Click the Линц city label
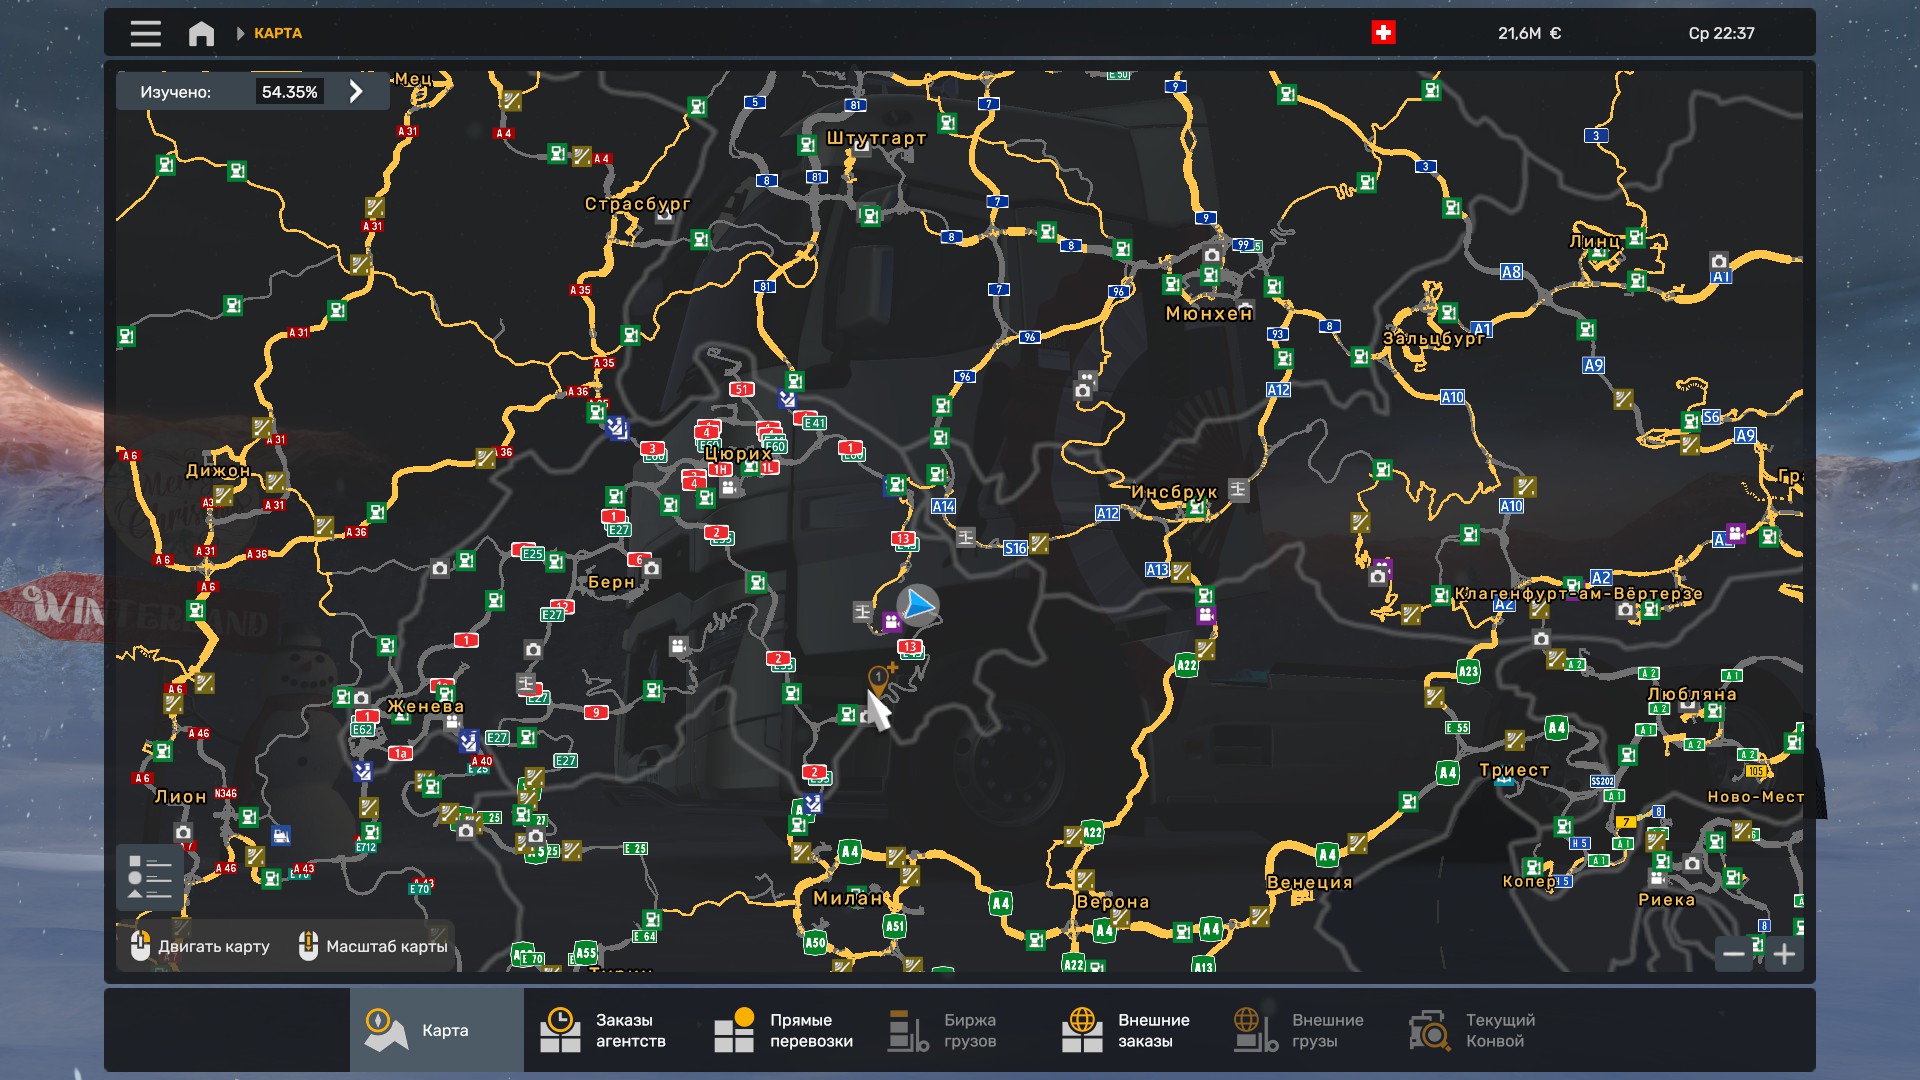Image resolution: width=1920 pixels, height=1080 pixels. (1594, 241)
